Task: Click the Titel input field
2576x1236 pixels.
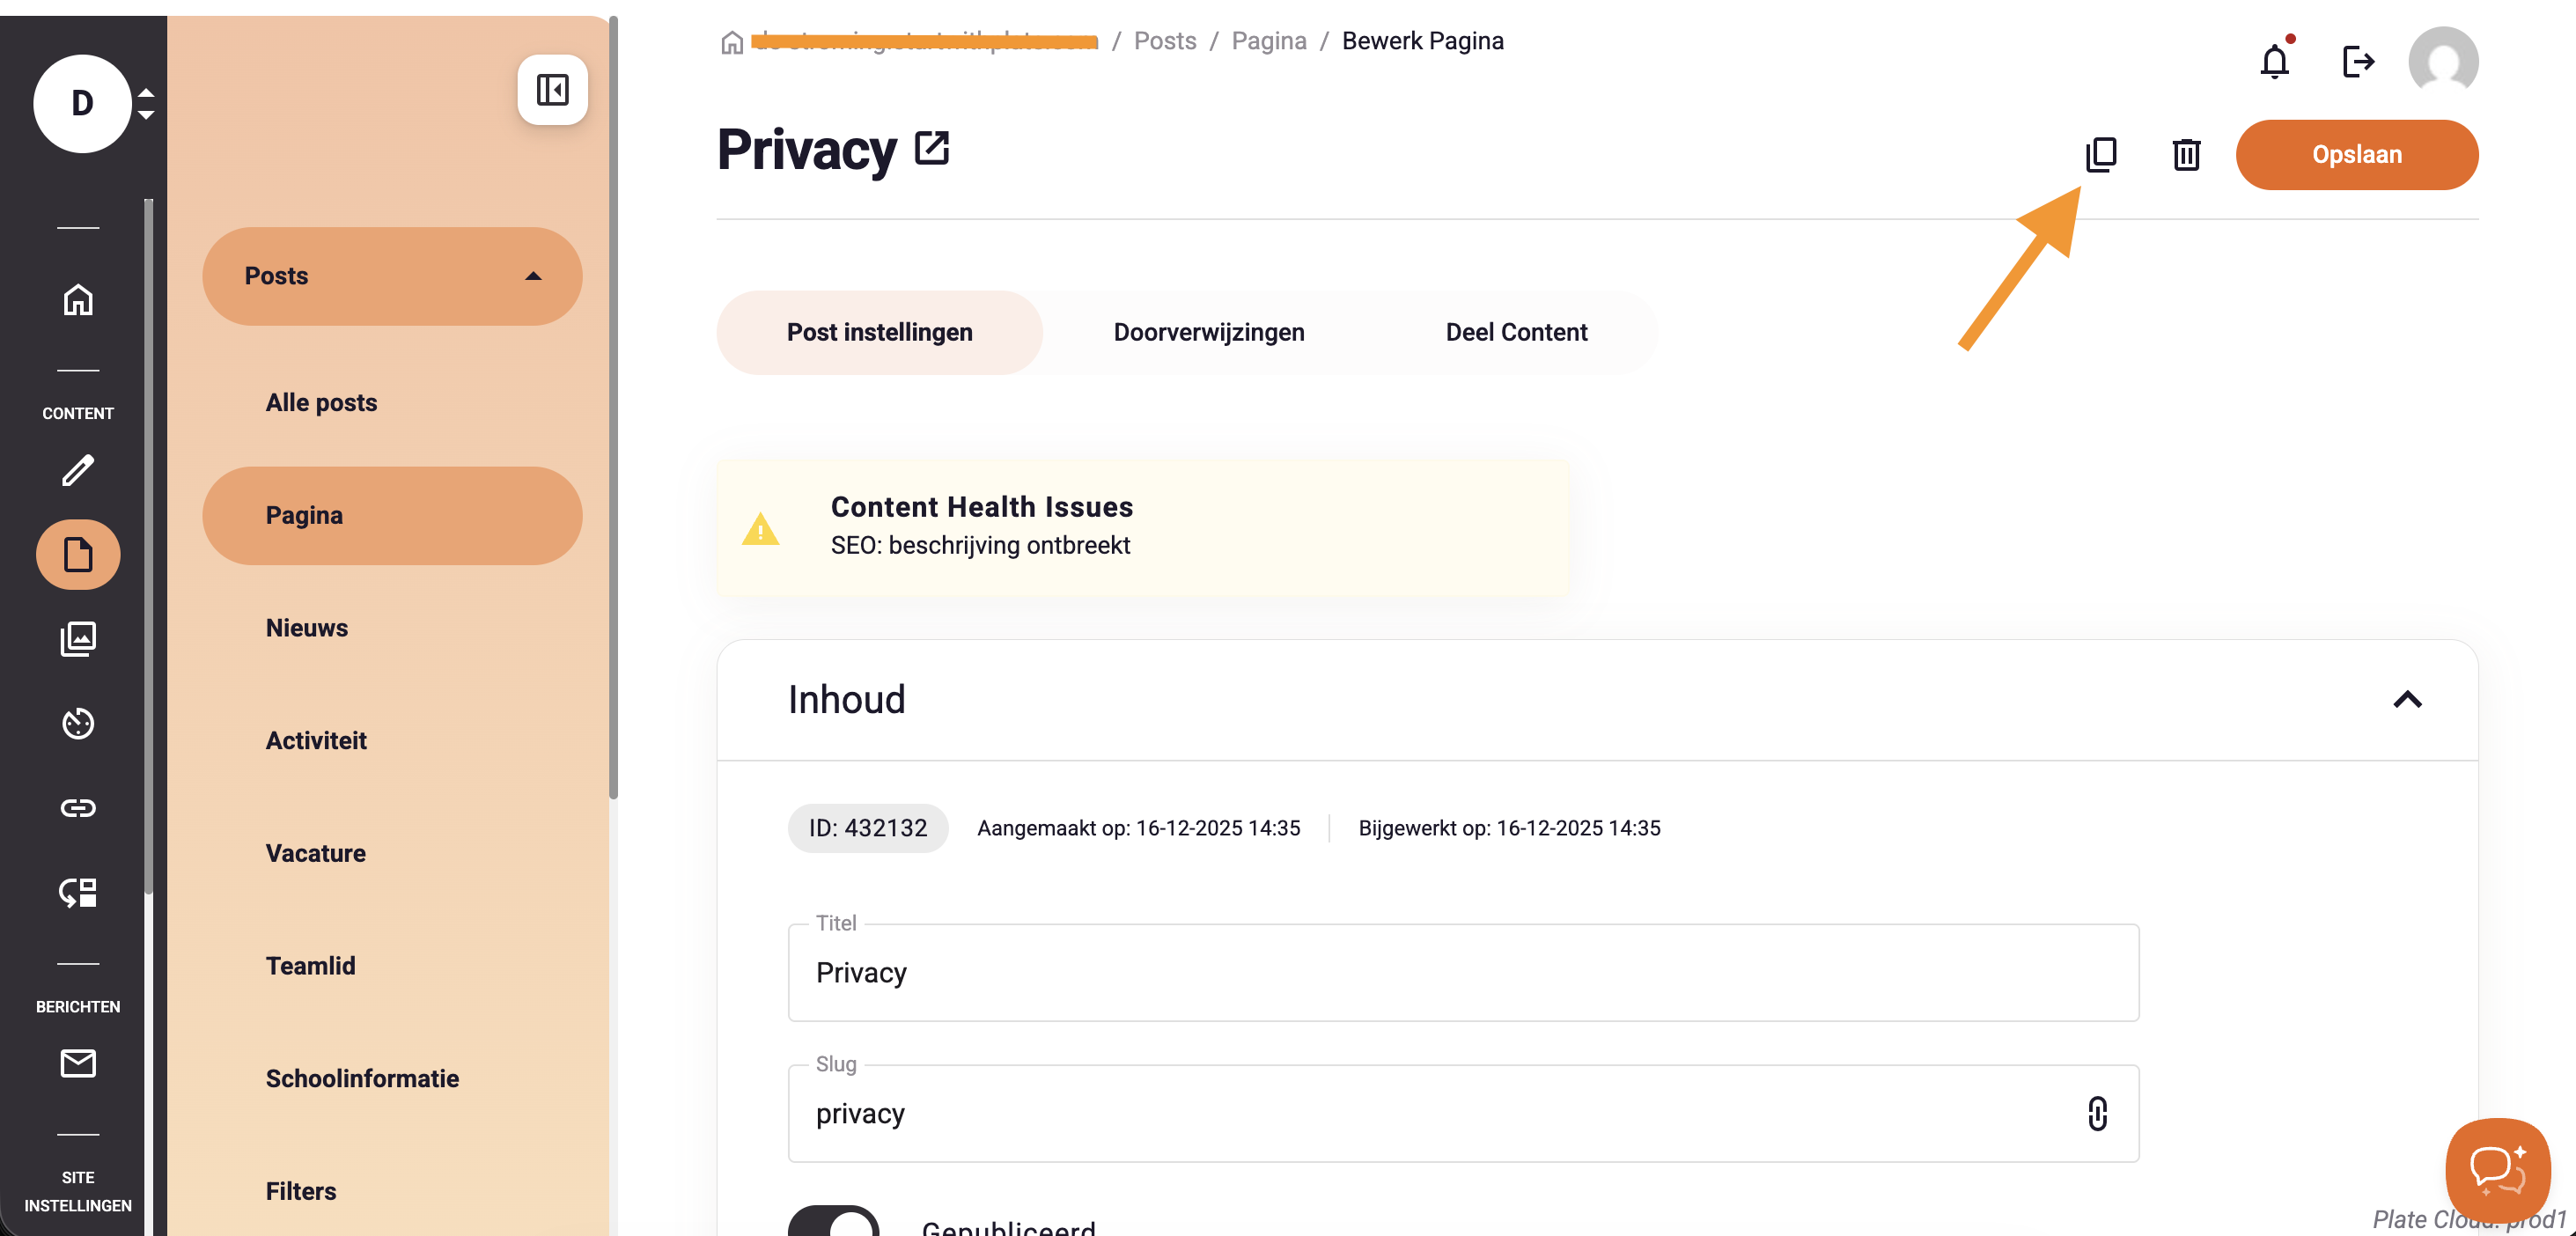Action: 1462,973
